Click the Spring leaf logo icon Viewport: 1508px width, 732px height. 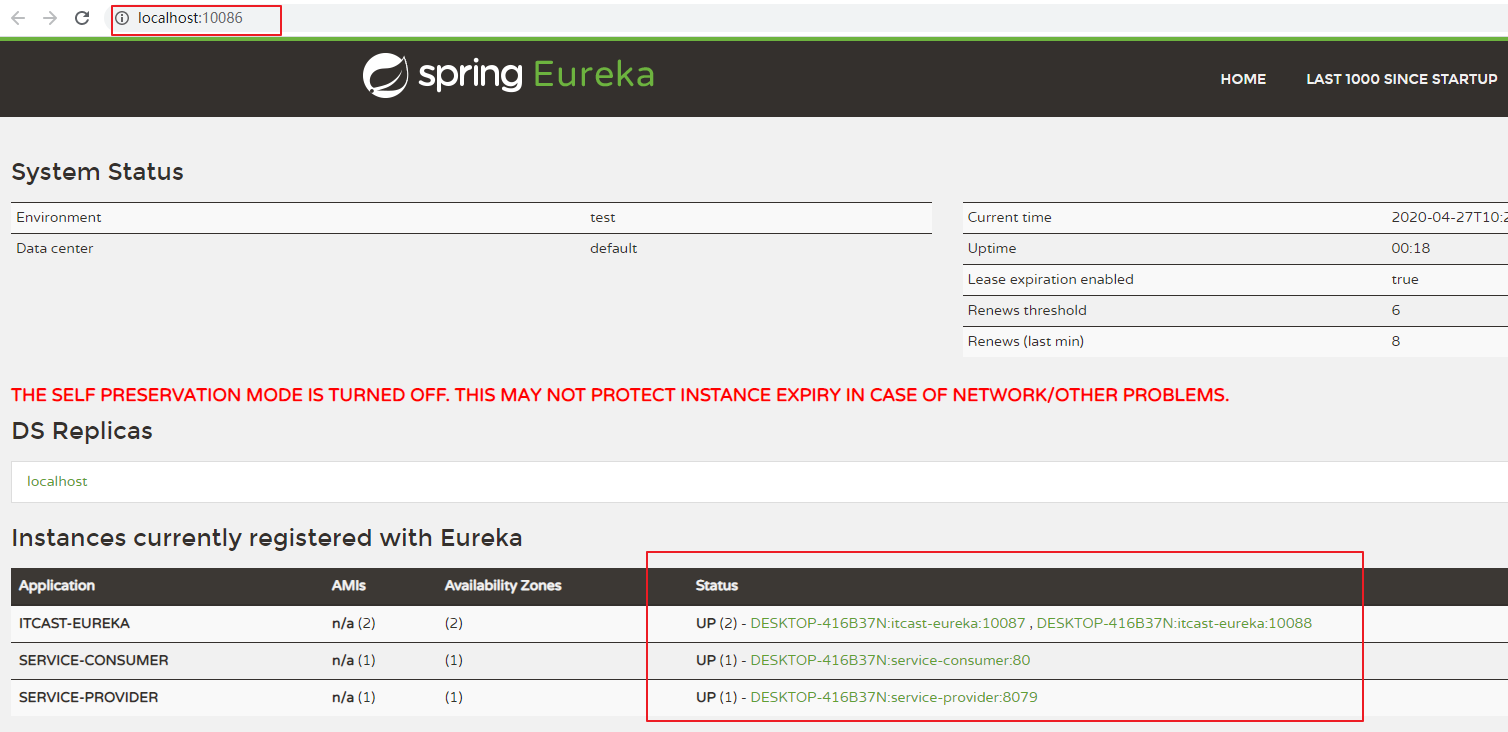[x=385, y=75]
